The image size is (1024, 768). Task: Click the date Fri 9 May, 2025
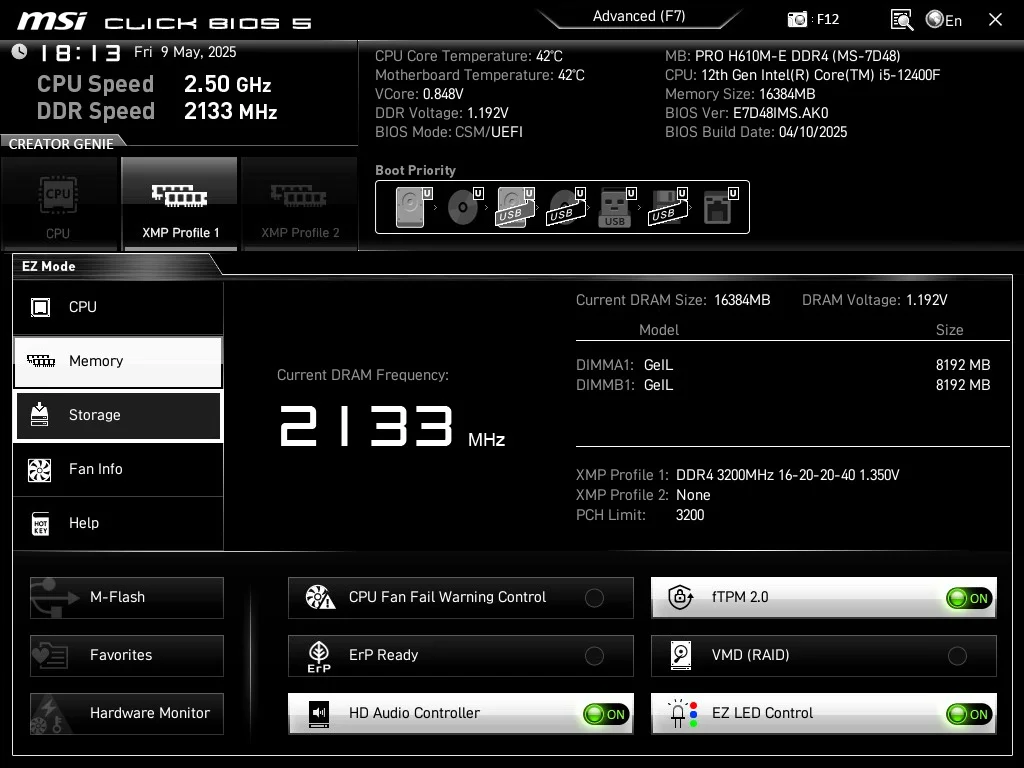(x=185, y=52)
